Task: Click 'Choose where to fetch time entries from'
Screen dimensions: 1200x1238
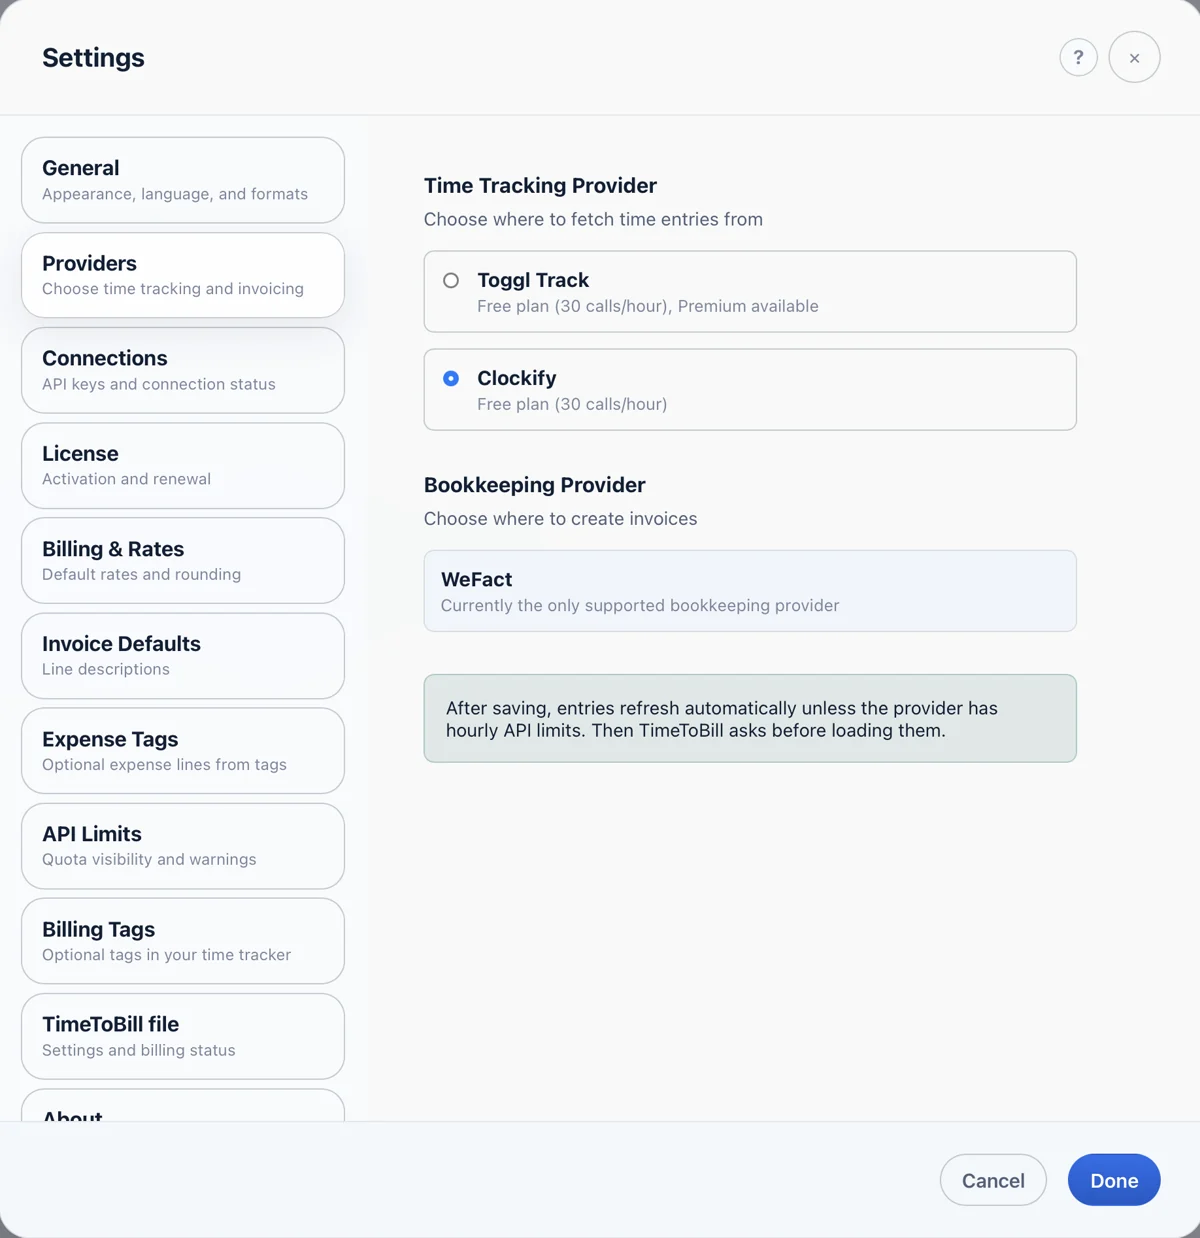Action: point(593,219)
